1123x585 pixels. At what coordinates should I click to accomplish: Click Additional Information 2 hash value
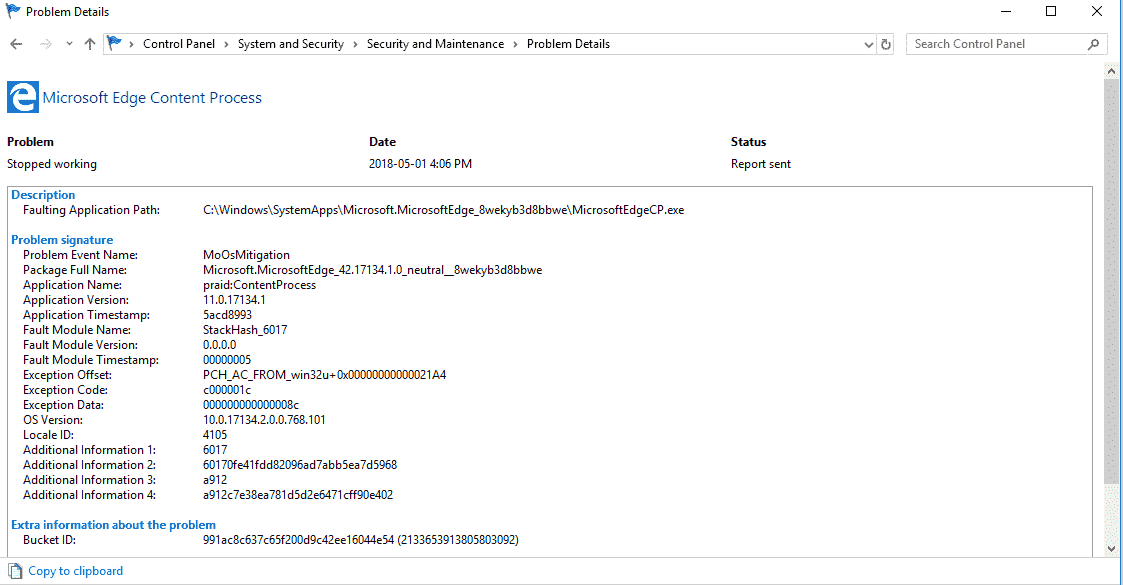300,465
